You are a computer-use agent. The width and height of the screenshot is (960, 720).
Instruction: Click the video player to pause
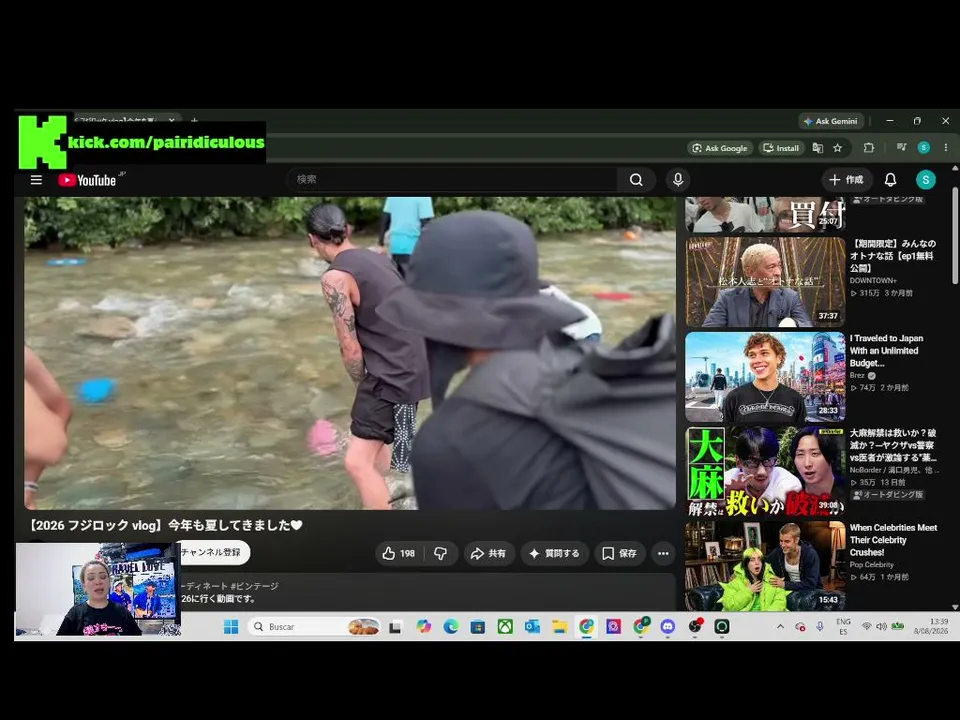point(350,353)
